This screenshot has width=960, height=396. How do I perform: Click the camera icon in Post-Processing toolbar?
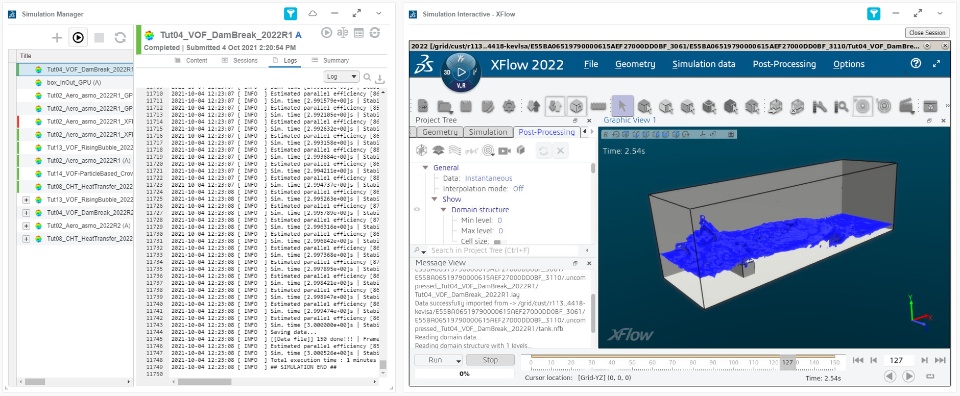(x=504, y=150)
